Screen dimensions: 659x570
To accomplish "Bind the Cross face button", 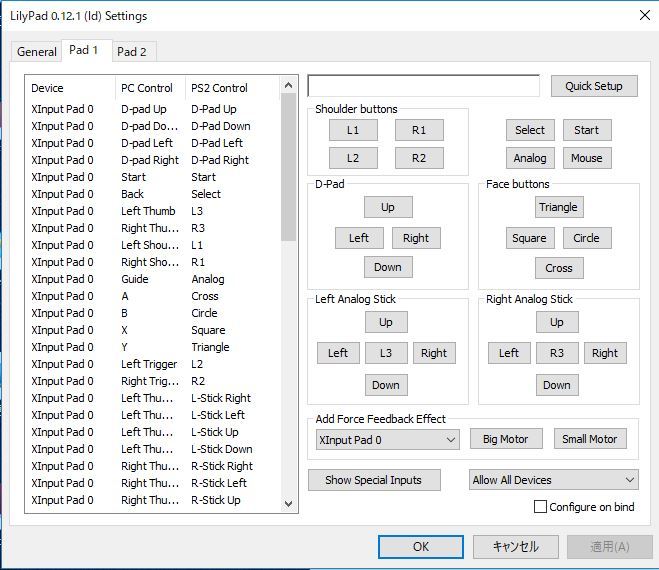I will click(558, 268).
